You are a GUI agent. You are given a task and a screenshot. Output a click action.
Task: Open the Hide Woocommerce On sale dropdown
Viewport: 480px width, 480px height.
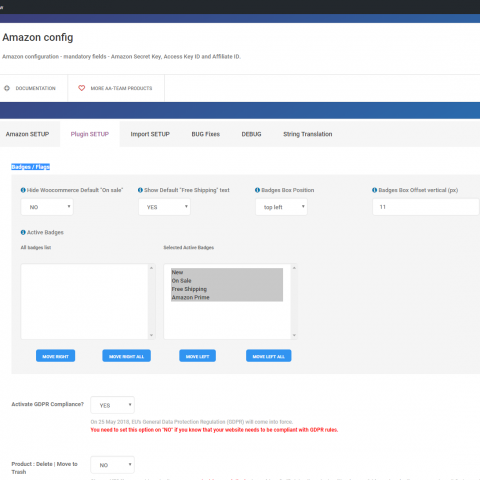[47, 207]
